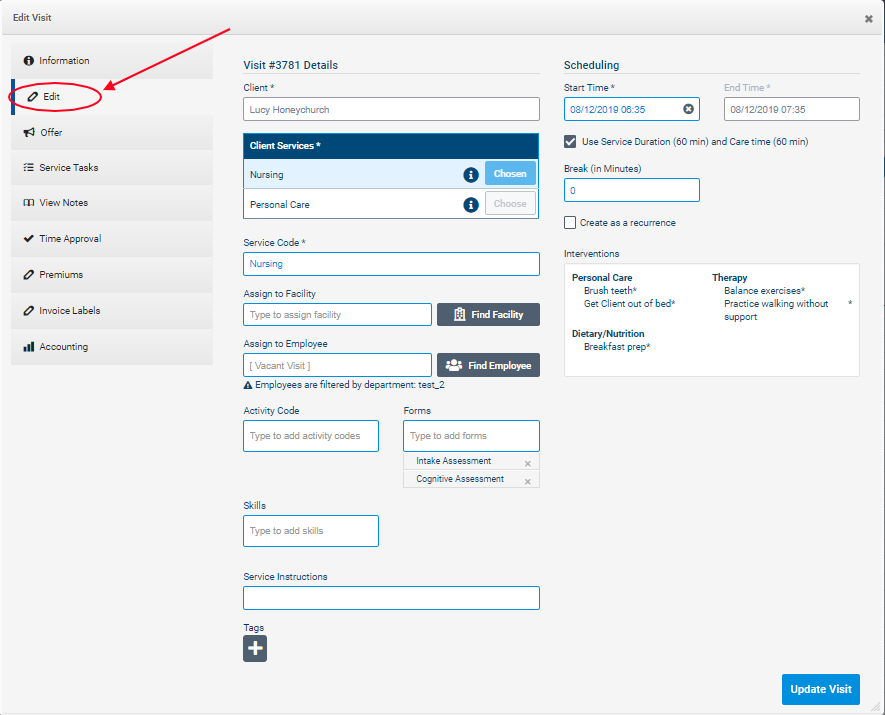Viewport: 885px width, 715px height.
Task: Add a new tag with plus icon
Action: (x=255, y=649)
